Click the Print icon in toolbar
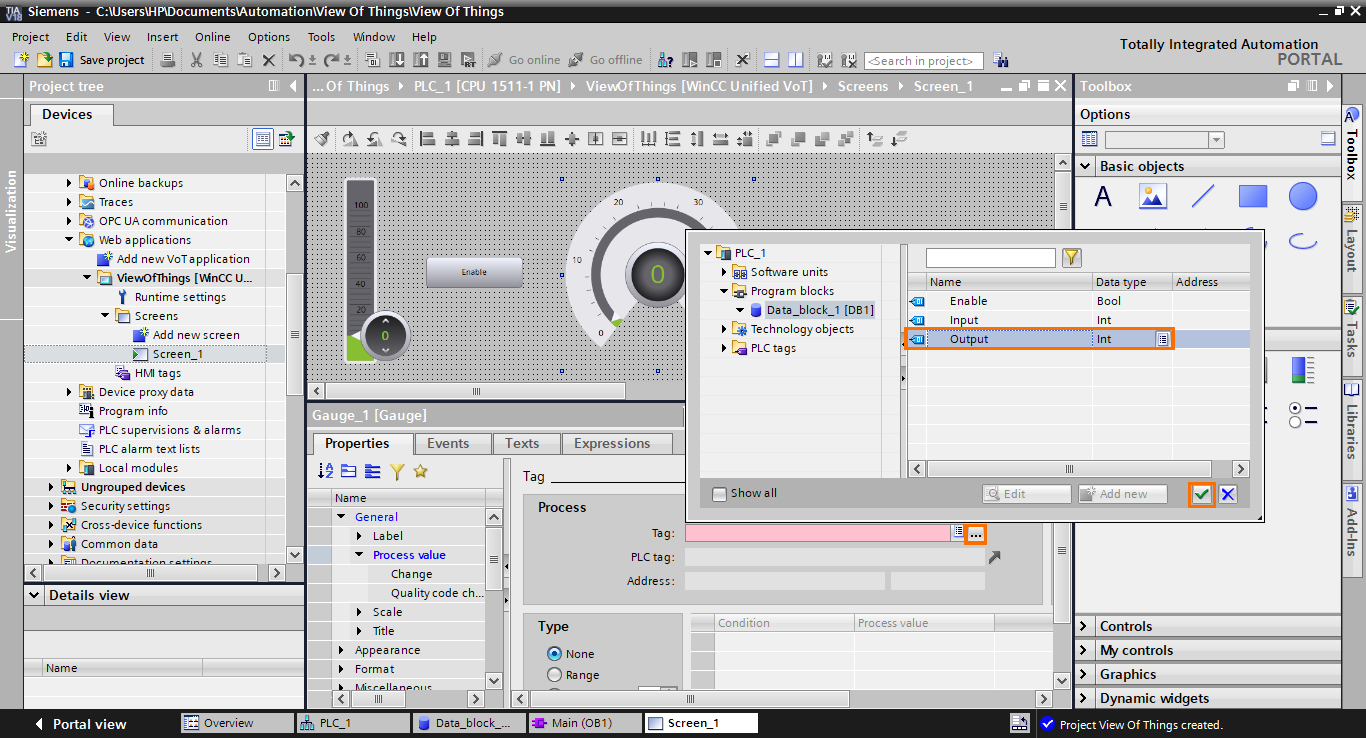Image resolution: width=1366 pixels, height=738 pixels. point(167,60)
